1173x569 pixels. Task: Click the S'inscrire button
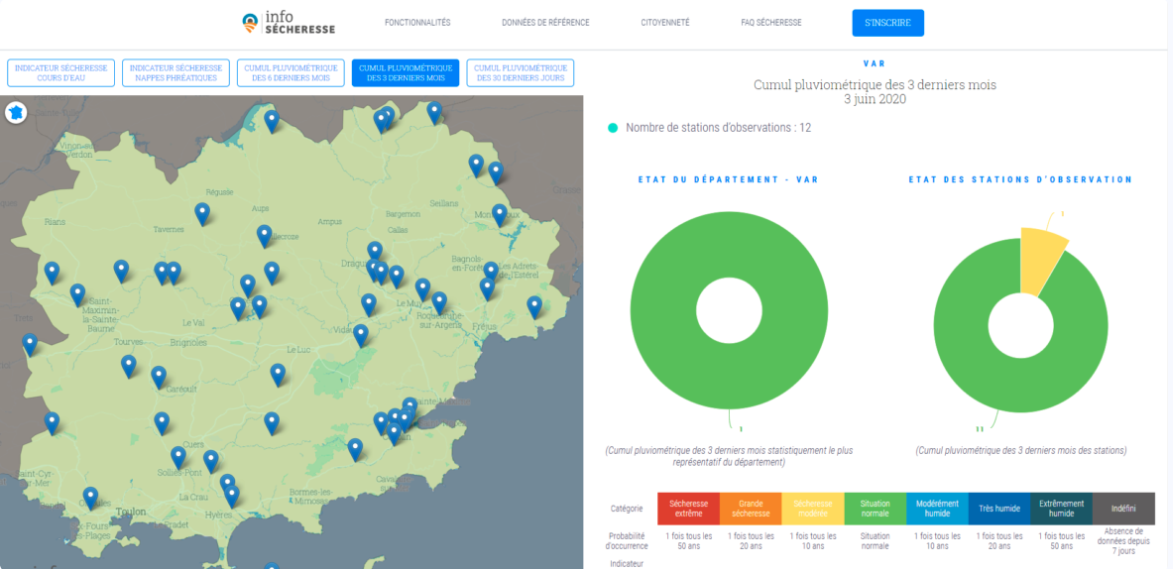(x=888, y=22)
